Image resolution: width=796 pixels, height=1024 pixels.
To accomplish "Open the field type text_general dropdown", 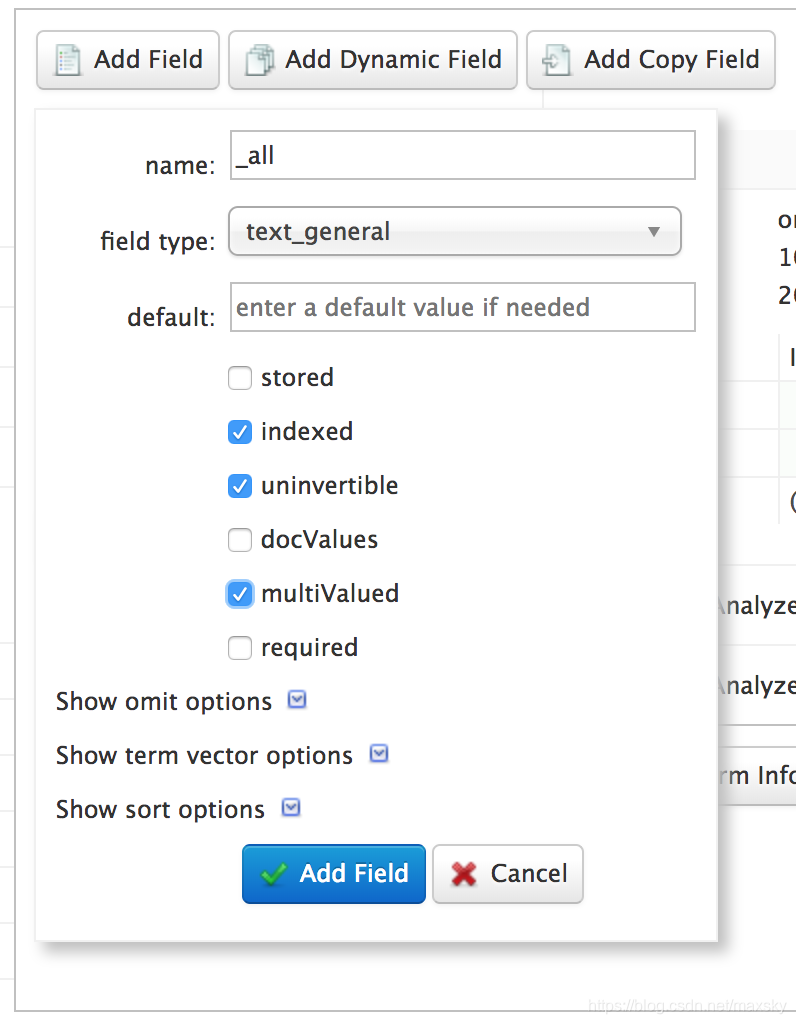I will [455, 231].
